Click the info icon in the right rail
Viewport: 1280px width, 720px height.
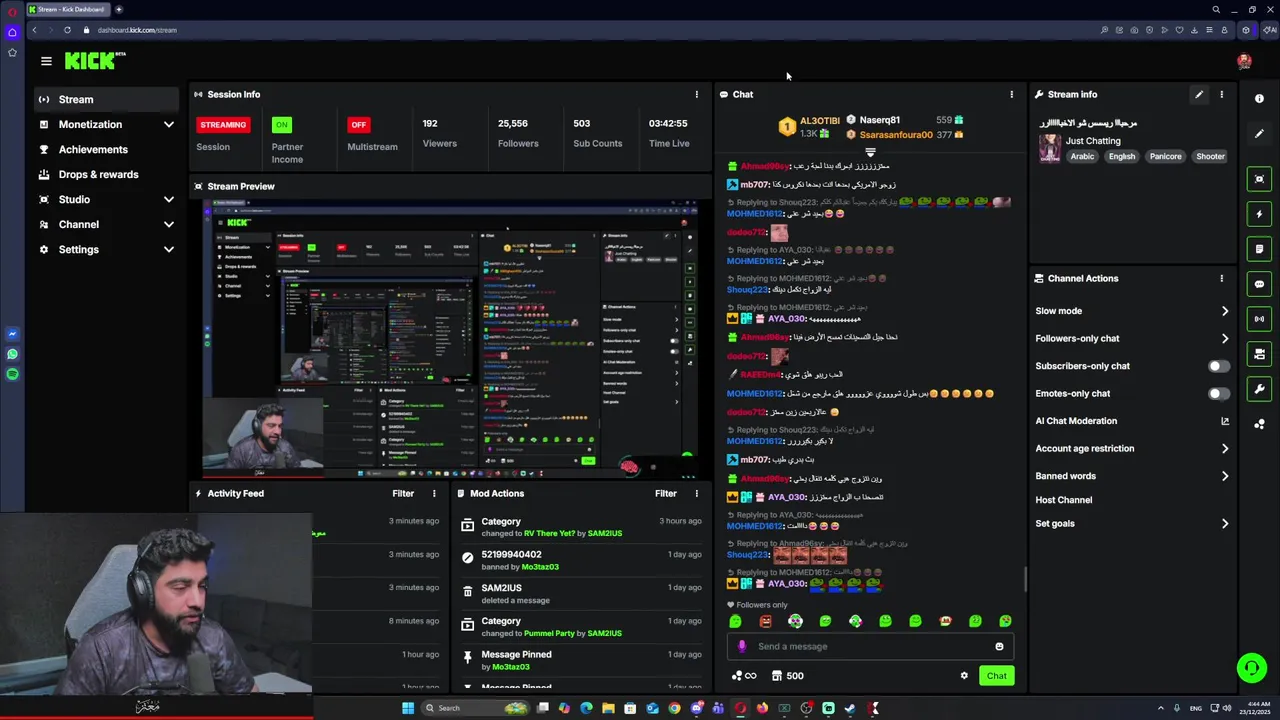[x=1259, y=98]
